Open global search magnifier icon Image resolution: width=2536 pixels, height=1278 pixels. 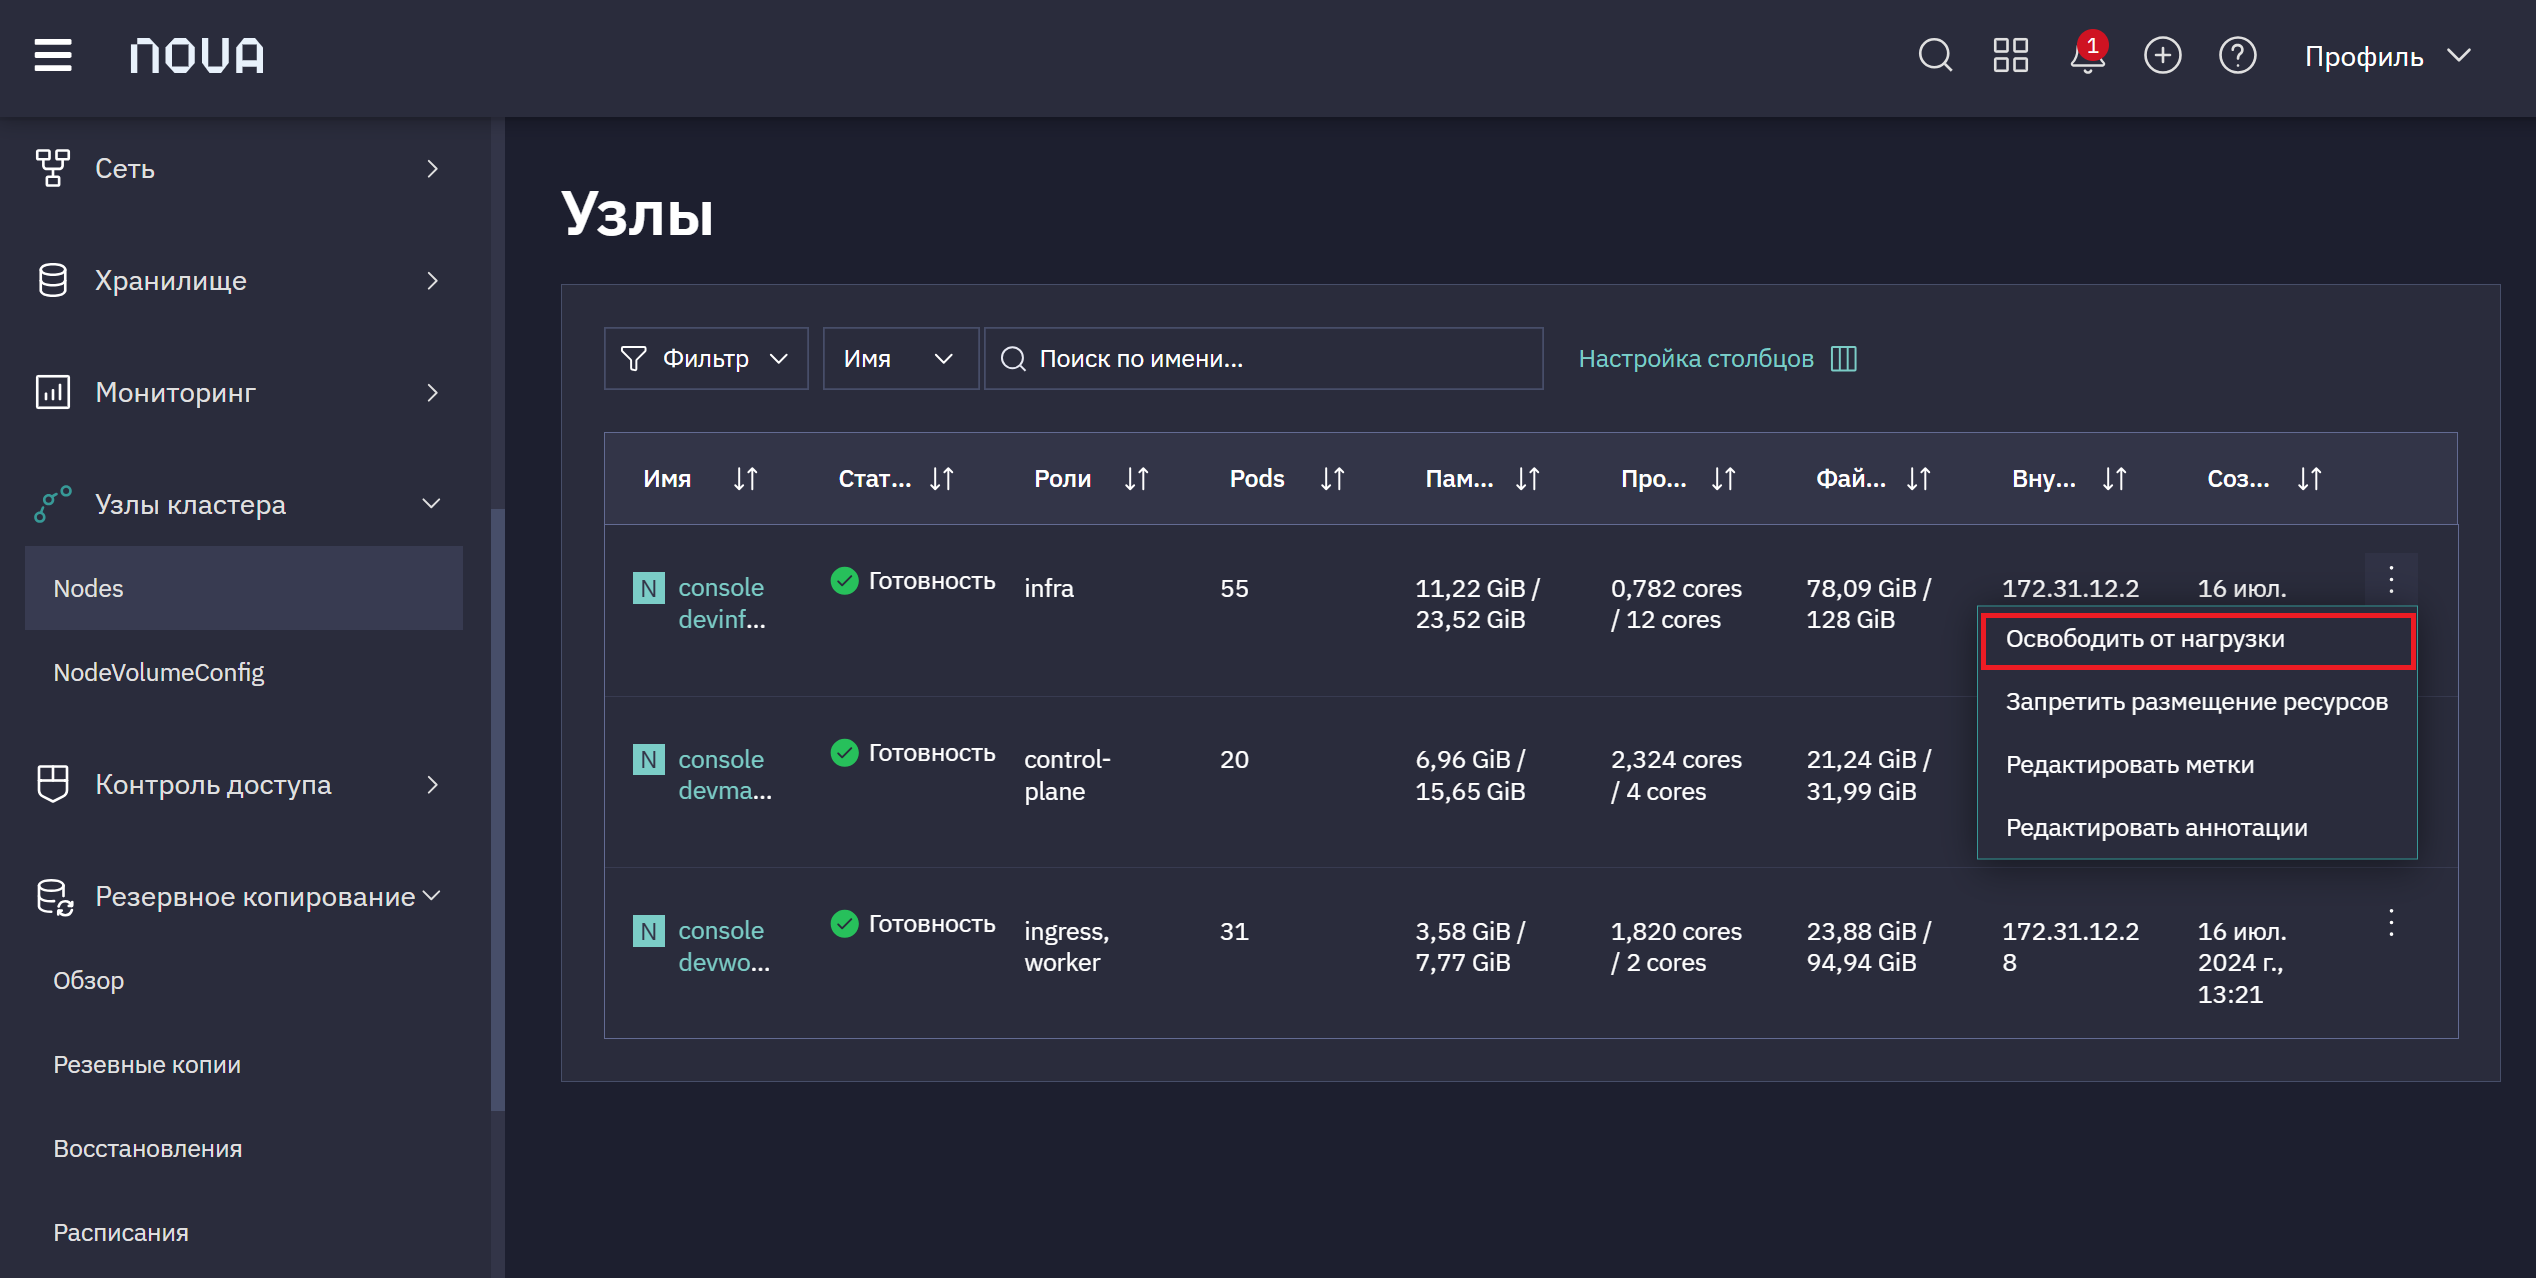[x=1935, y=55]
